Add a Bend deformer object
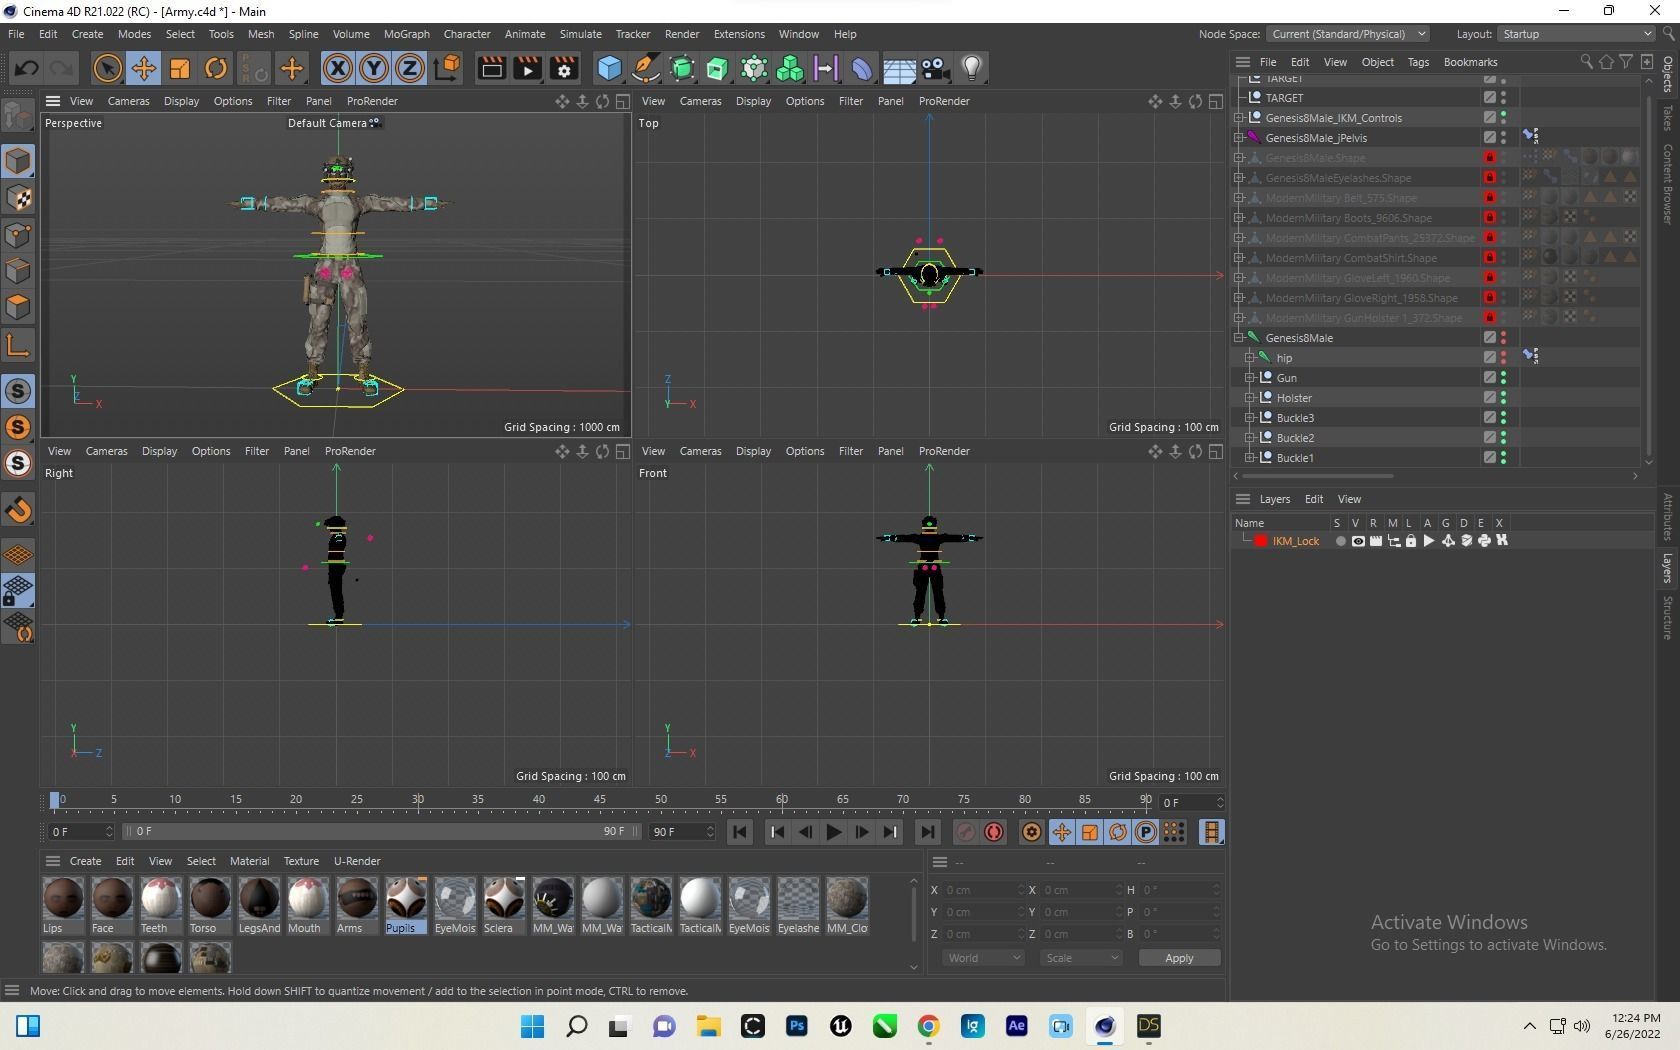The height and width of the screenshot is (1050, 1680). click(x=862, y=68)
